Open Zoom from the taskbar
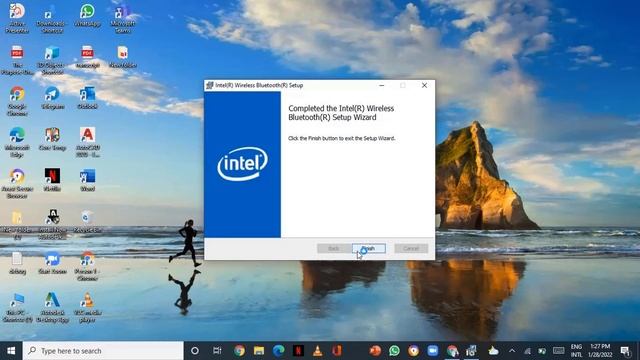This screenshot has height=360, width=640. point(433,351)
